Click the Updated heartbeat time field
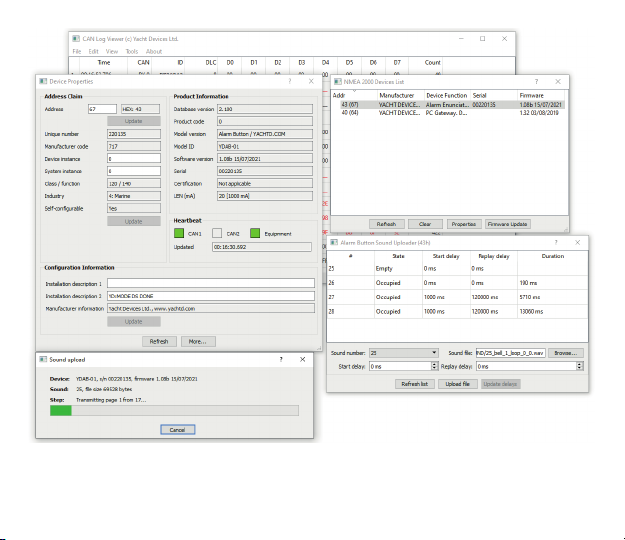The image size is (625, 540). click(x=262, y=247)
